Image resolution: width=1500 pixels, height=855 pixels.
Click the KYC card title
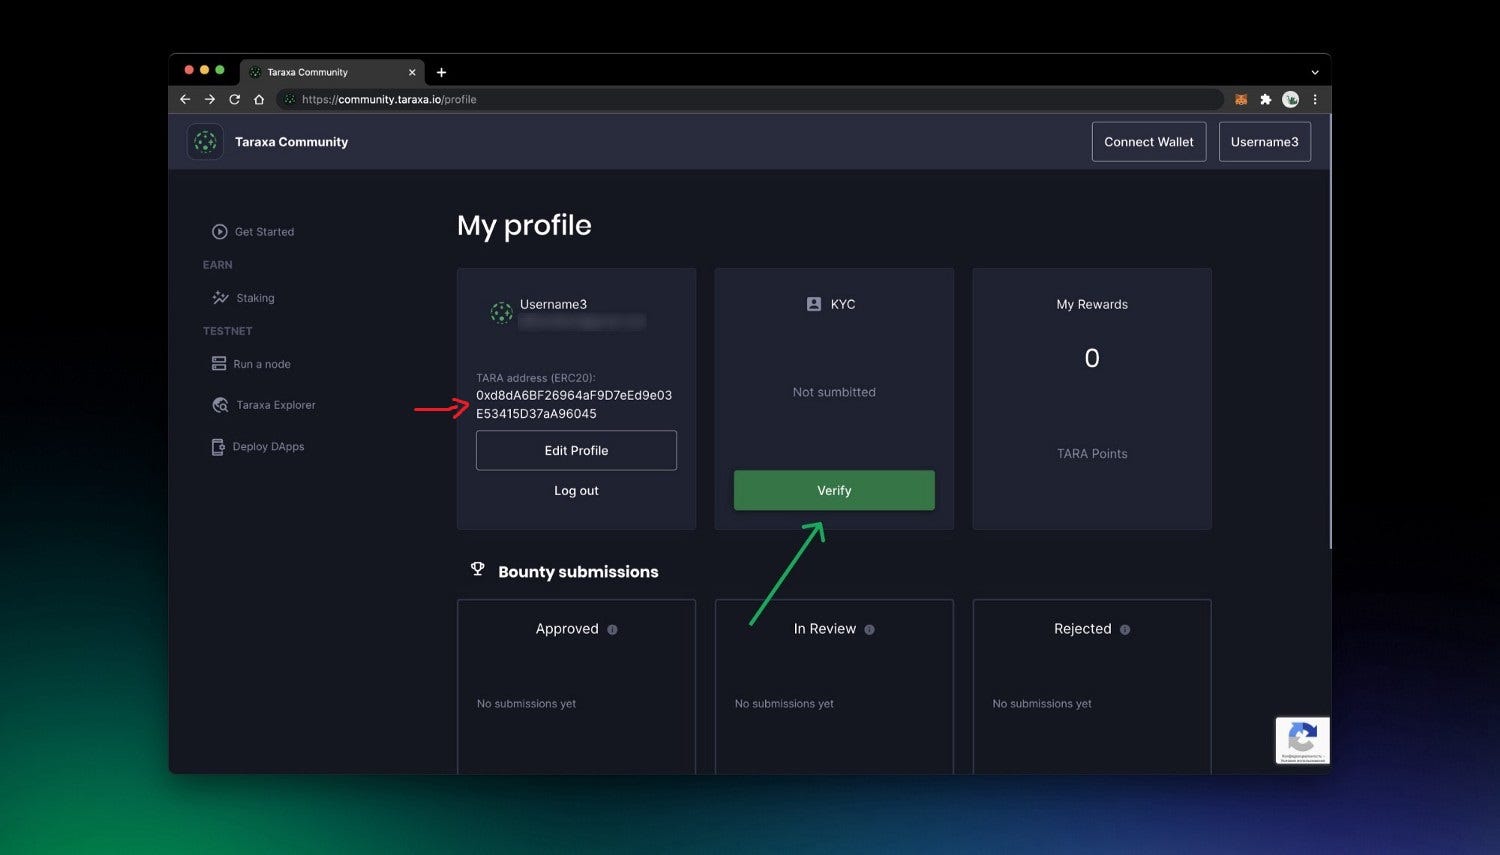click(843, 304)
